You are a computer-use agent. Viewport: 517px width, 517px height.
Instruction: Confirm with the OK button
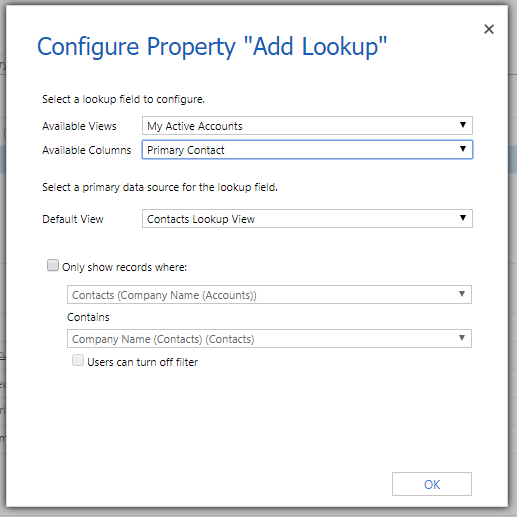[432, 484]
